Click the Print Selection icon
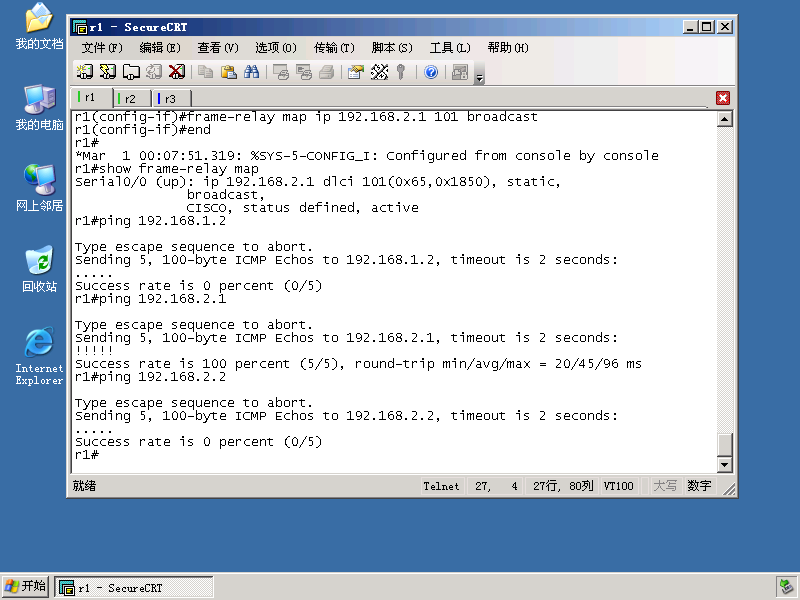This screenshot has height=600, width=800. (x=304, y=72)
